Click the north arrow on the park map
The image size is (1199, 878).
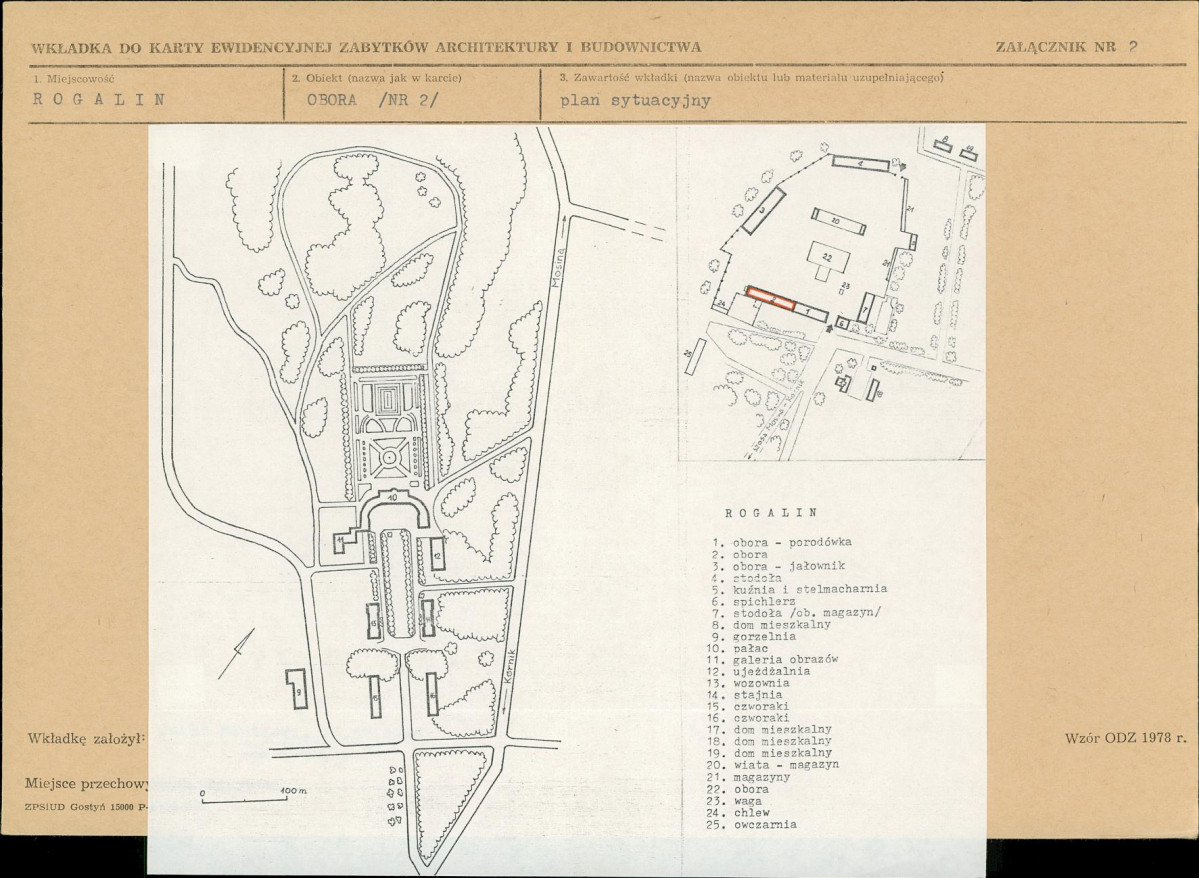[236, 653]
